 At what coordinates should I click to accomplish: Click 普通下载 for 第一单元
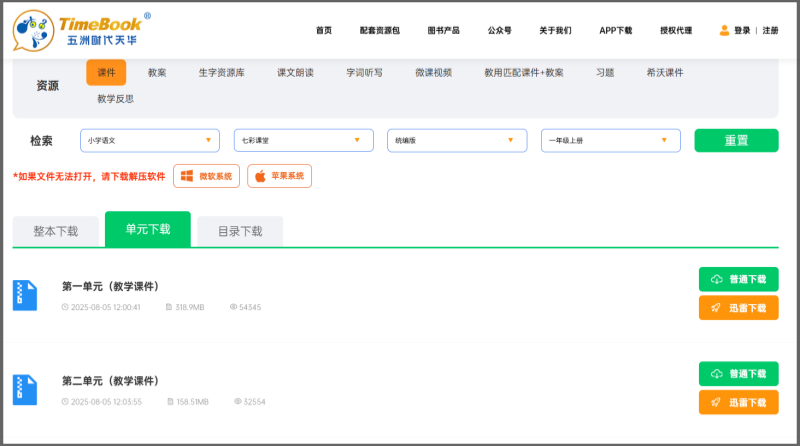(738, 279)
